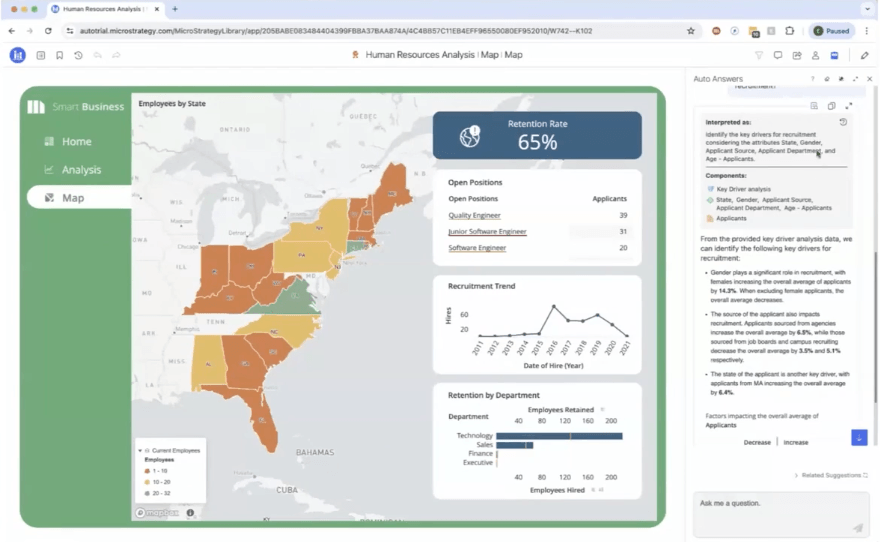
Task: Click the blue scroll-down arrow button
Action: pos(858,437)
